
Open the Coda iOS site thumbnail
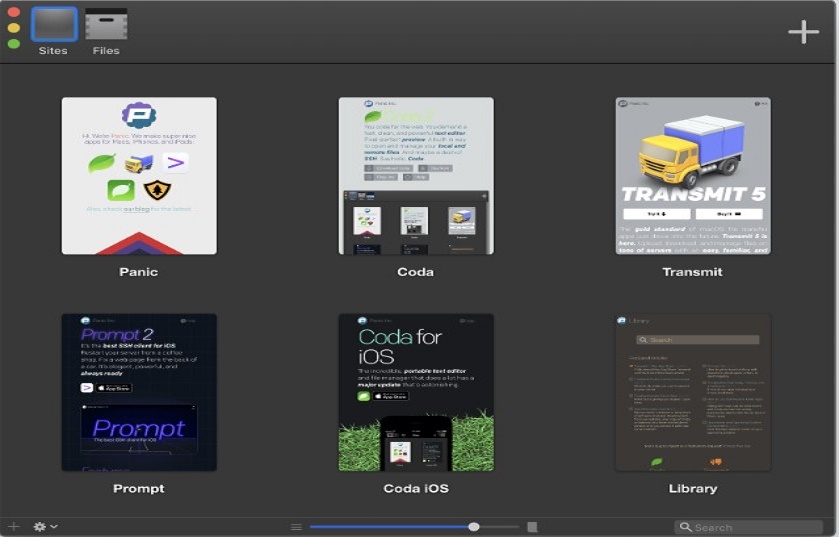click(x=416, y=392)
